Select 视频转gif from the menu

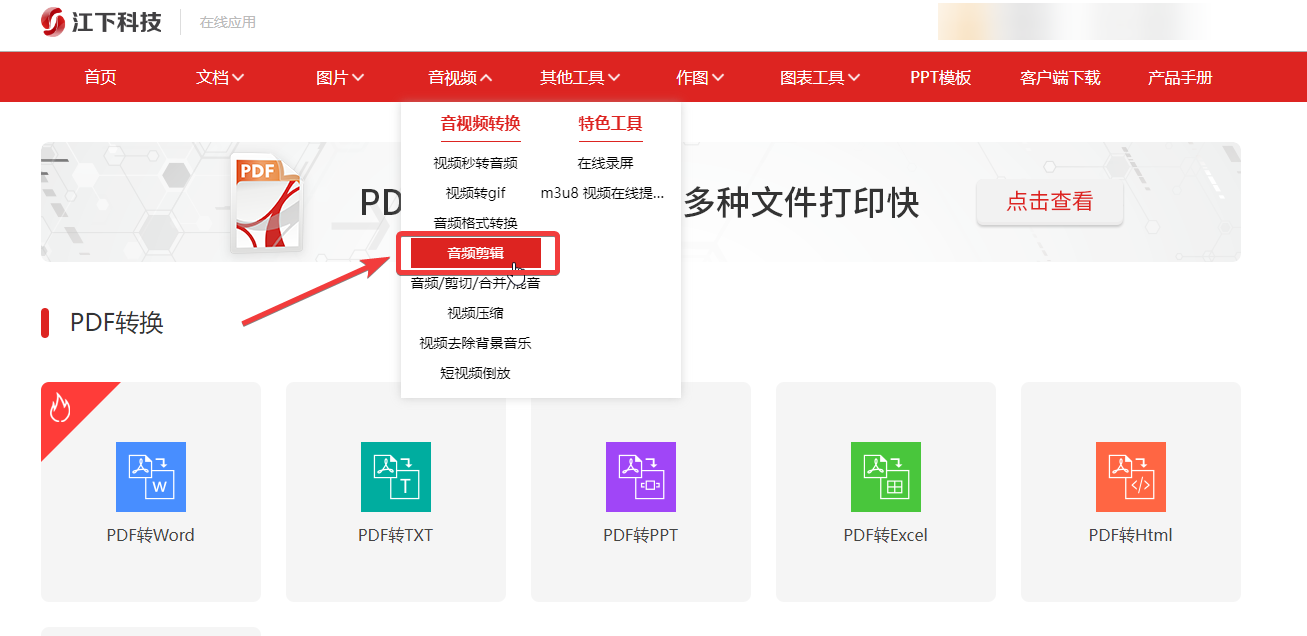click(x=475, y=193)
